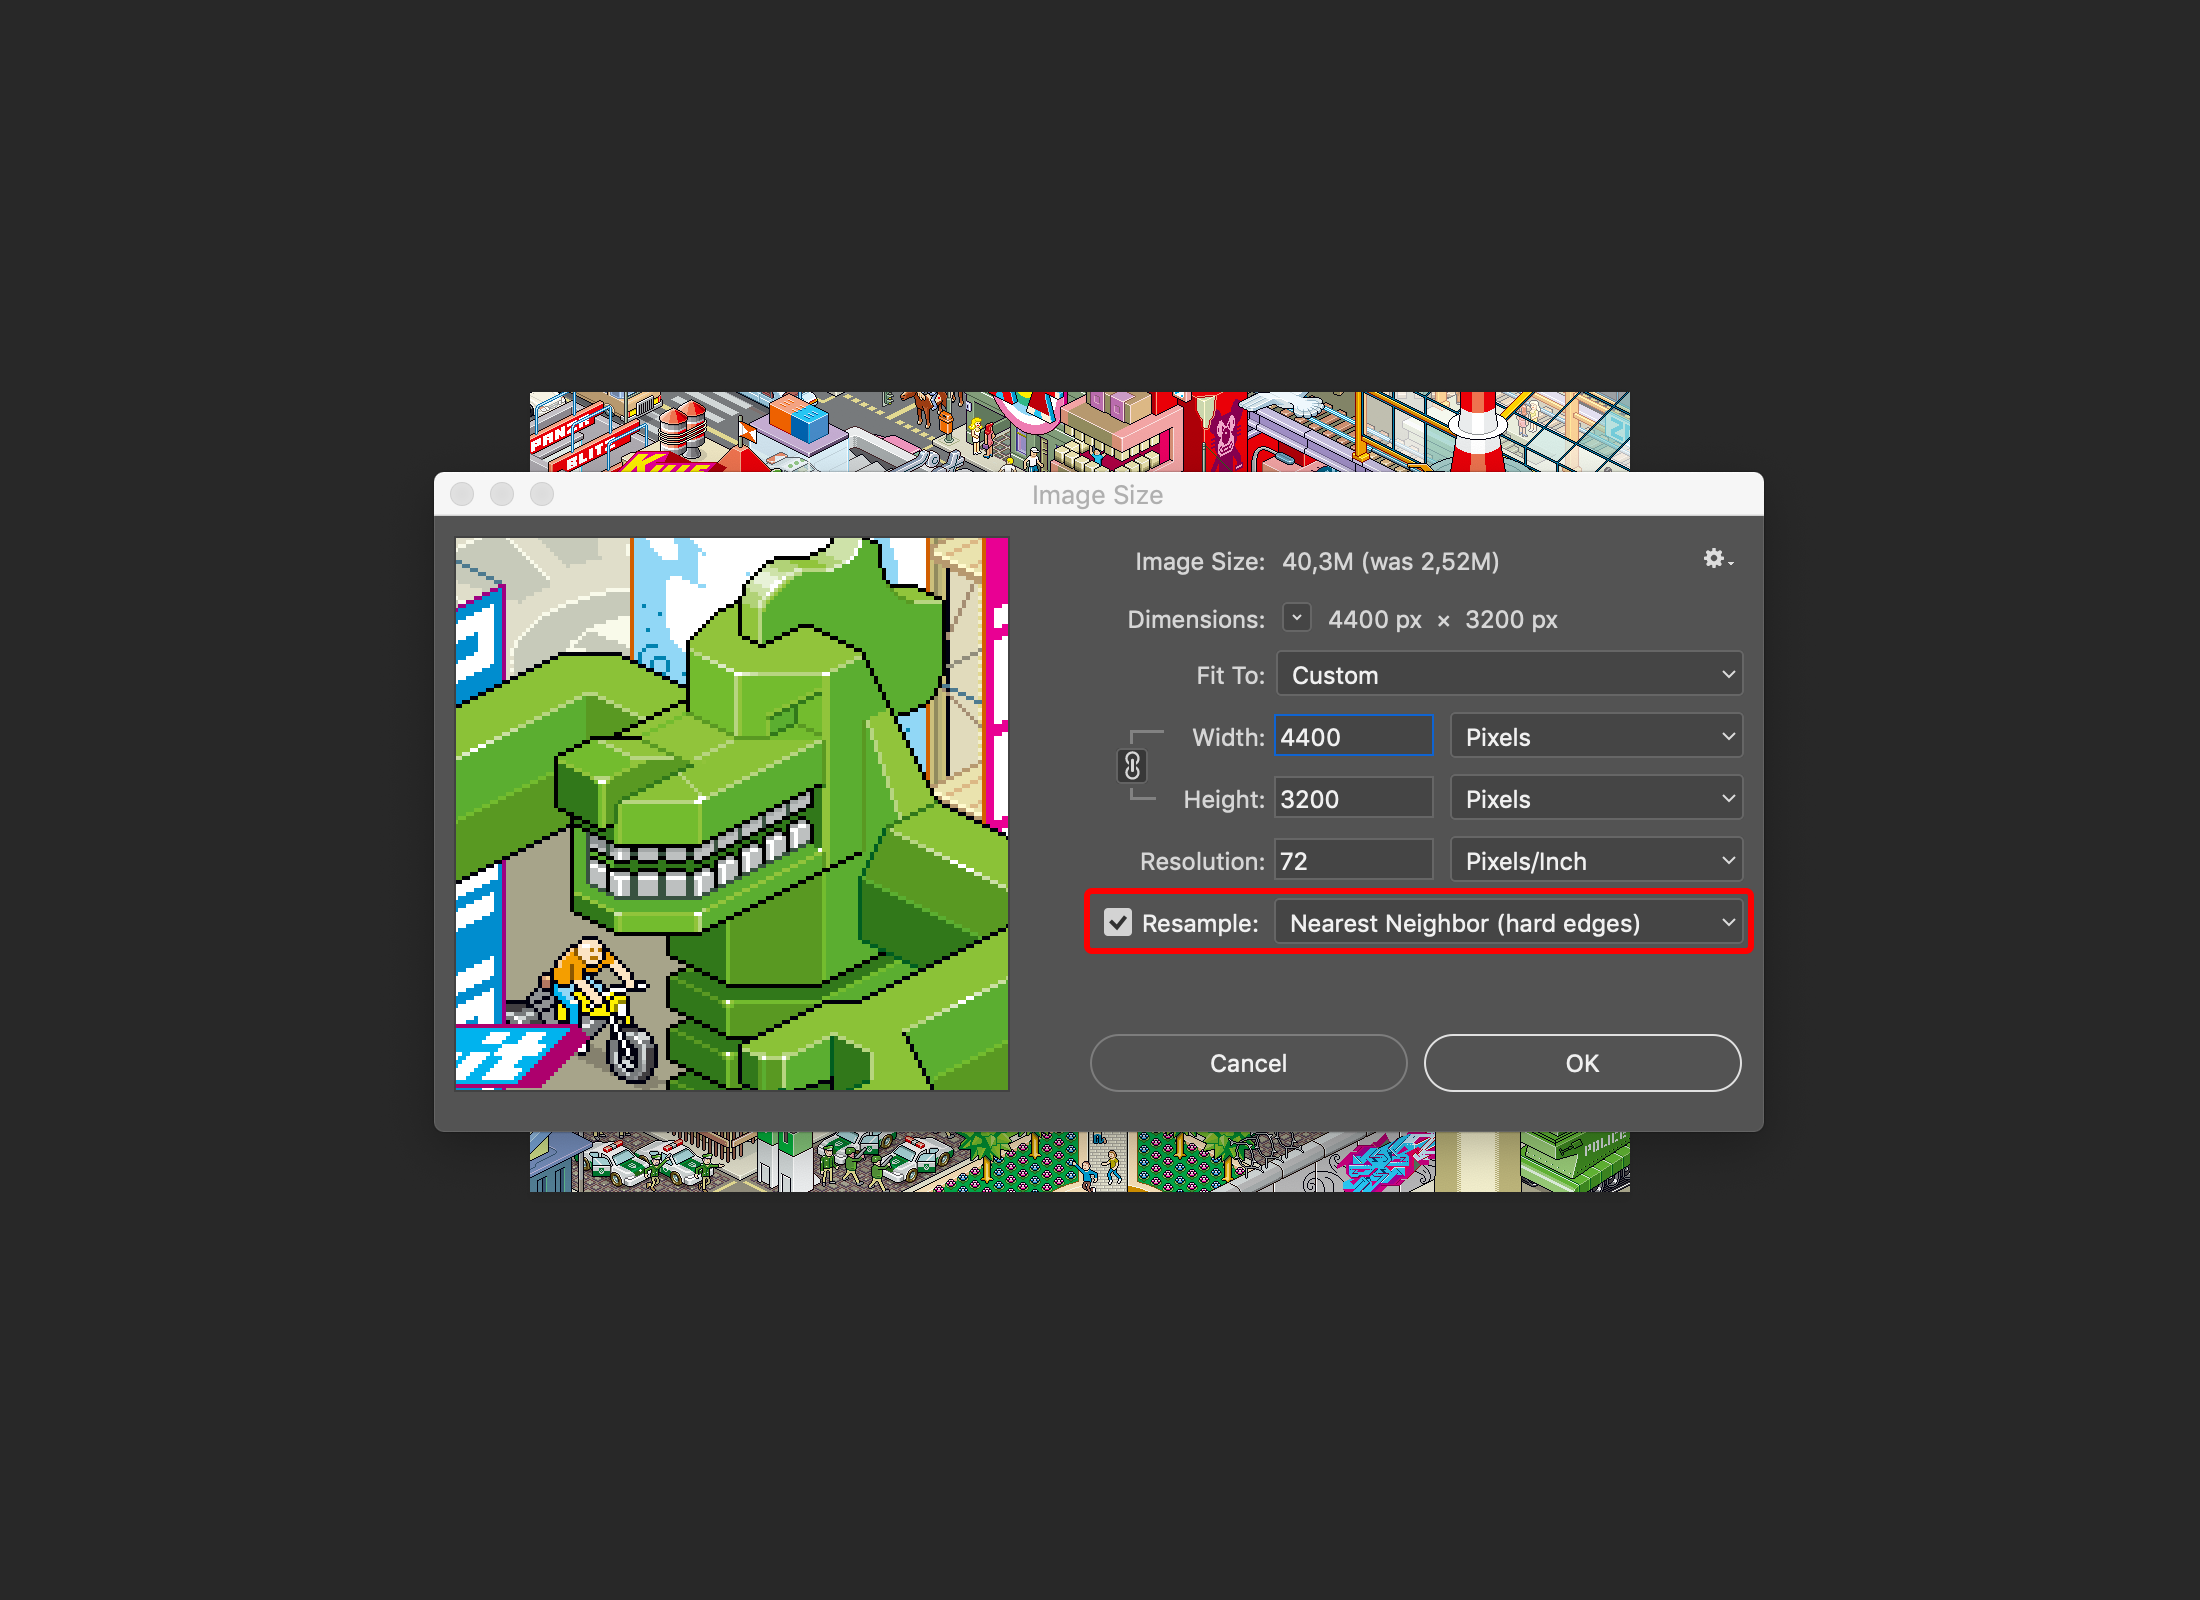Enable the Resample toggle checkbox
This screenshot has width=2200, height=1600.
(1112, 922)
